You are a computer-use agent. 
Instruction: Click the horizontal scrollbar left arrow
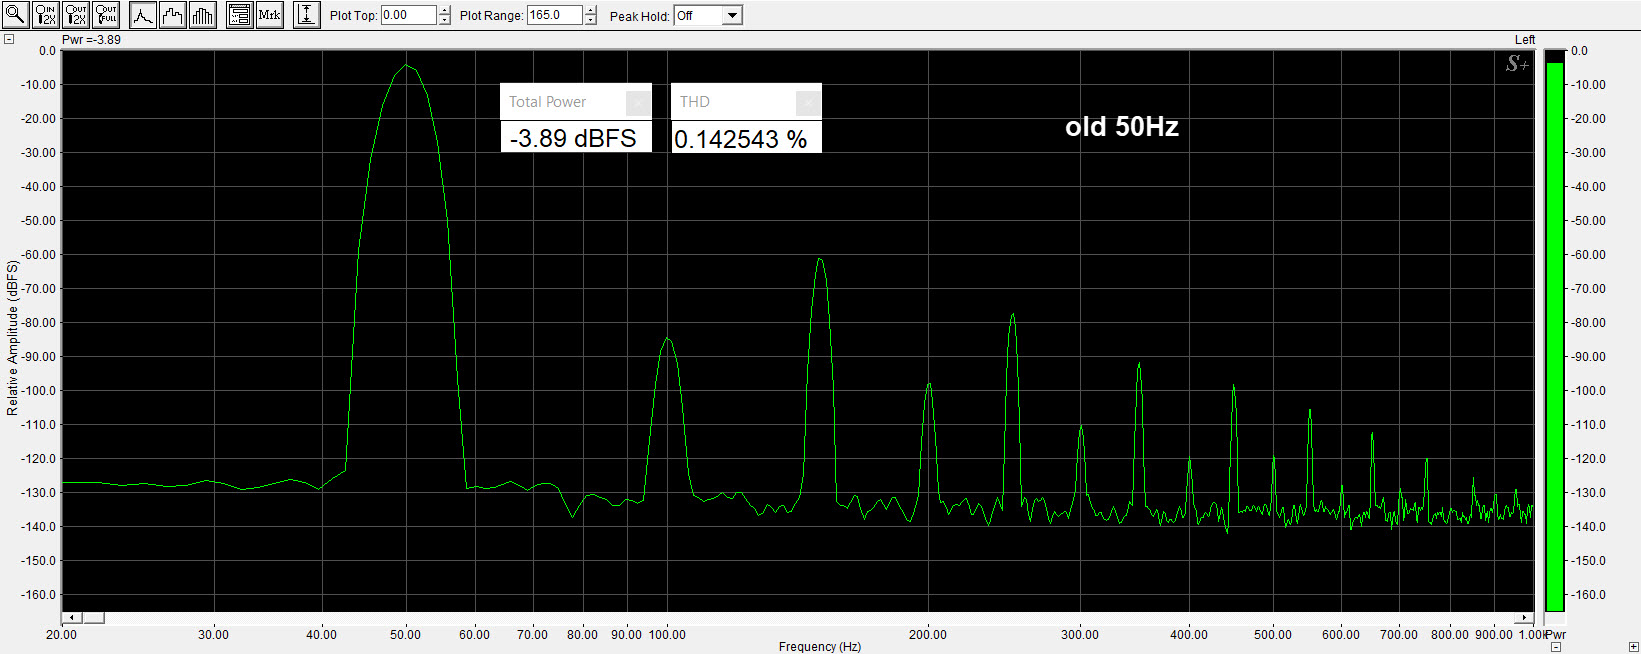click(70, 618)
